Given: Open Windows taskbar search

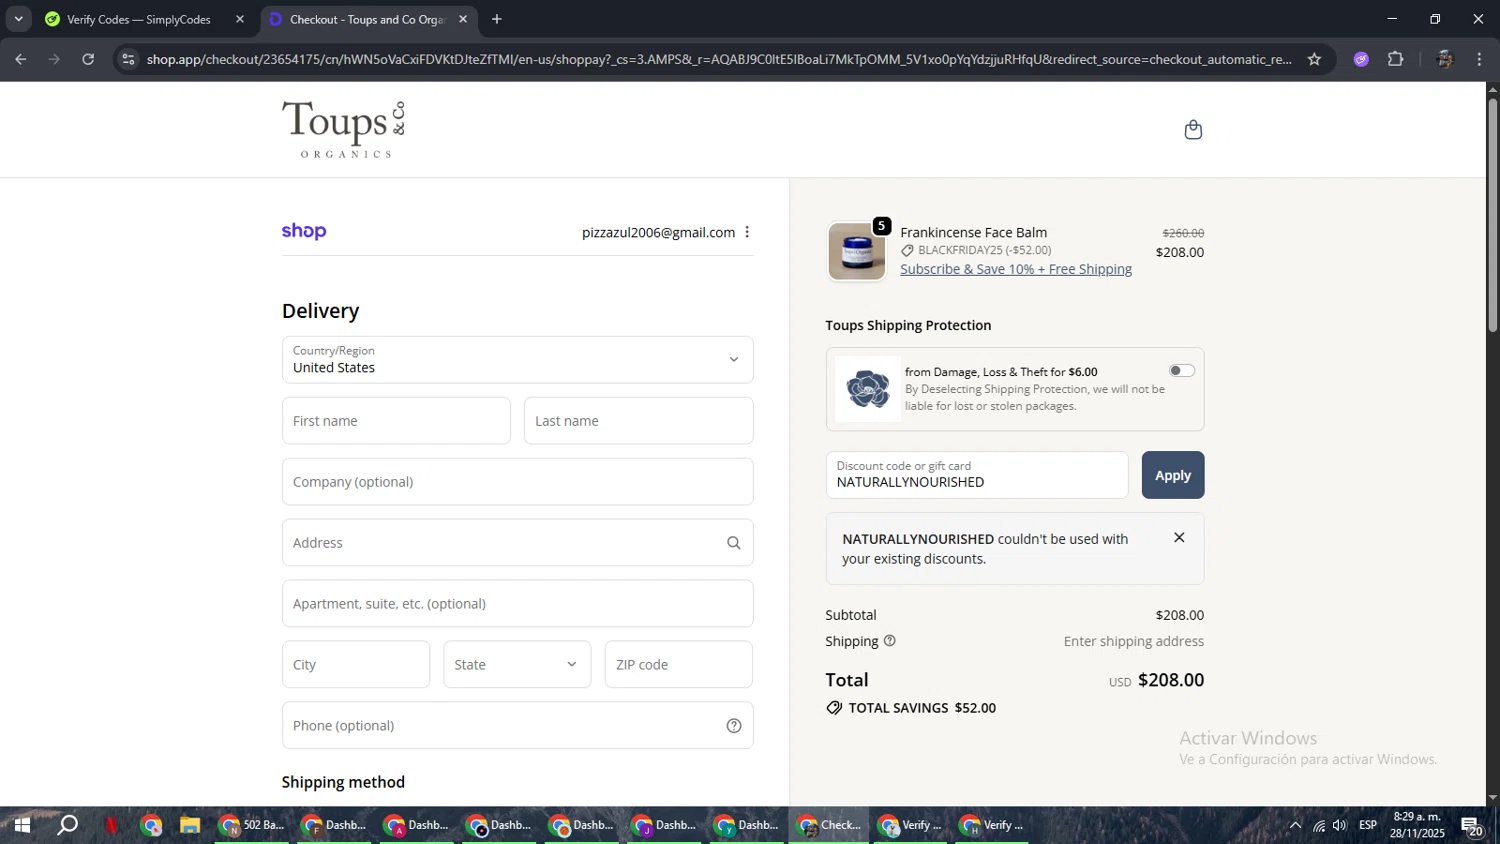Looking at the screenshot, I should coord(67,825).
